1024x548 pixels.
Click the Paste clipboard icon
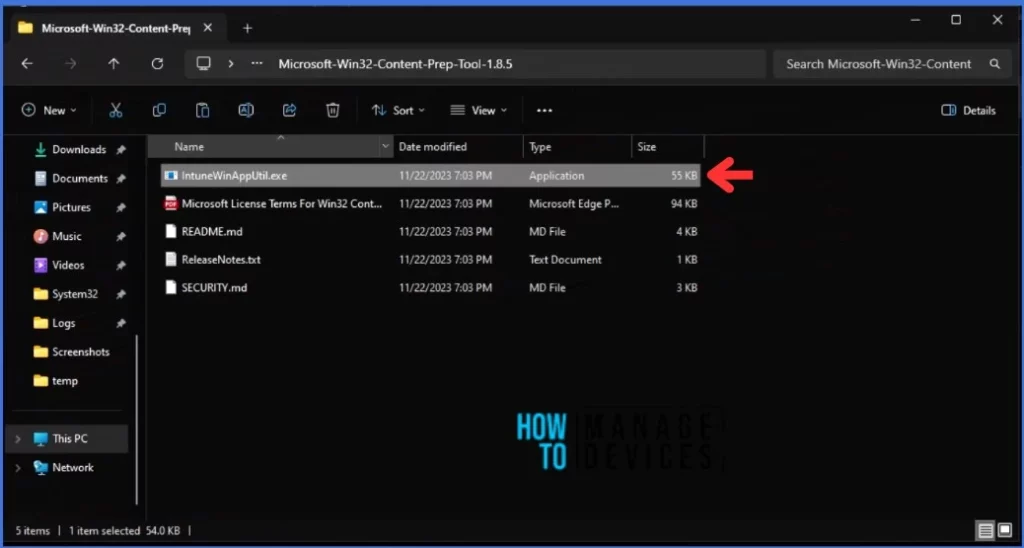(x=202, y=110)
